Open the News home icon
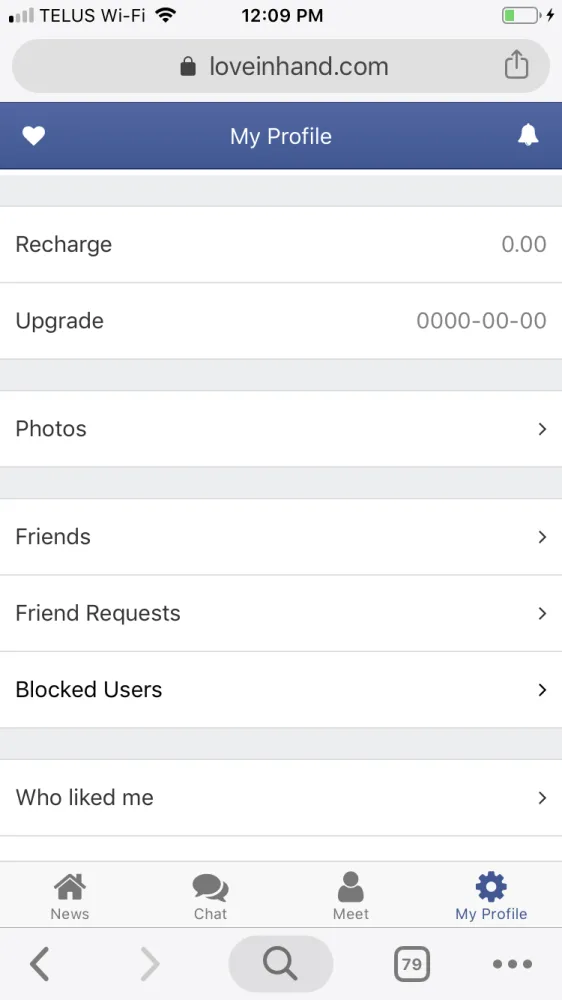The image size is (562, 1000). 70,887
